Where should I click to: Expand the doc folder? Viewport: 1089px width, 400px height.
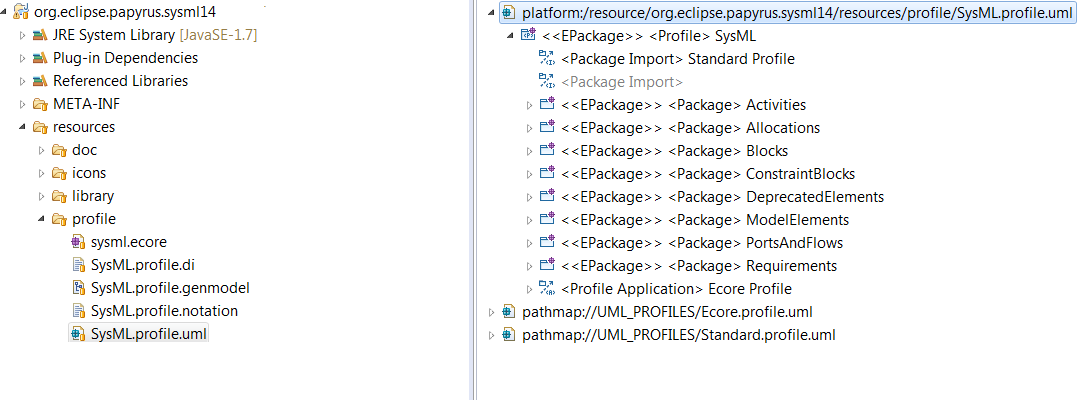click(41, 151)
